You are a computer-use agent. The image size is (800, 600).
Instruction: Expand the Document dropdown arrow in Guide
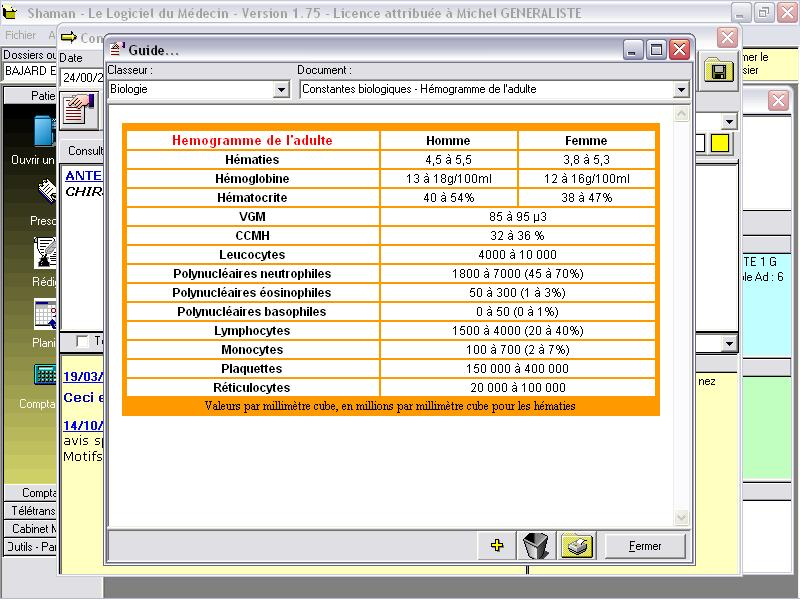coord(681,89)
